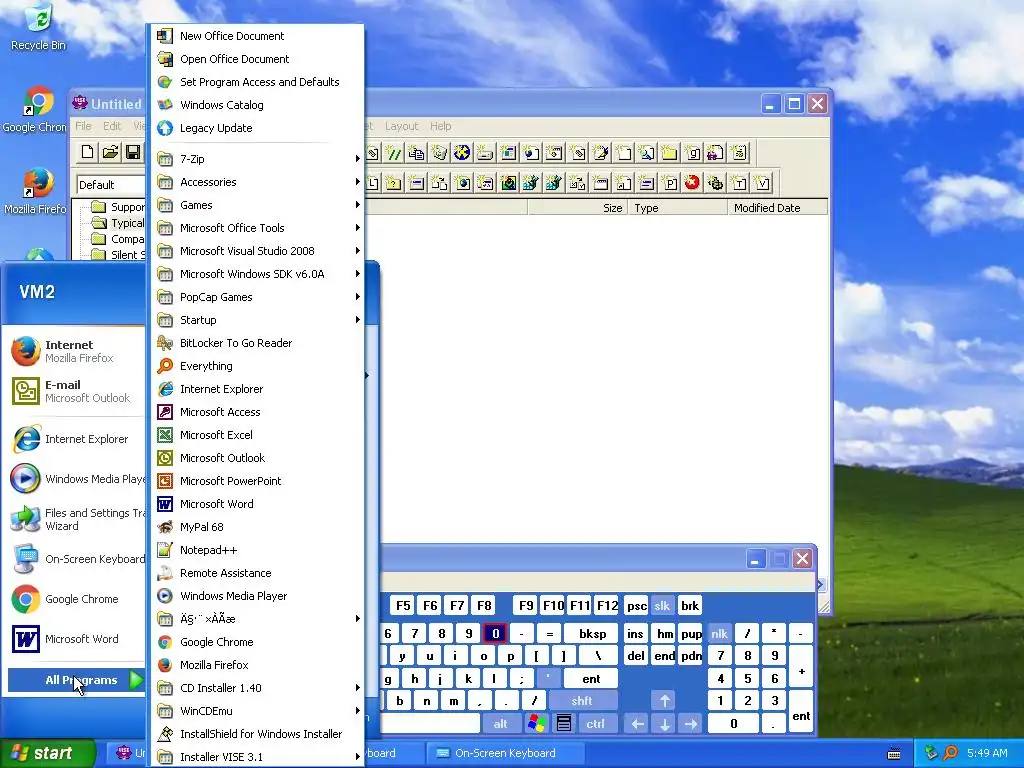Sort by the Type column header
This screenshot has height=768, width=1024.
[x=677, y=208]
